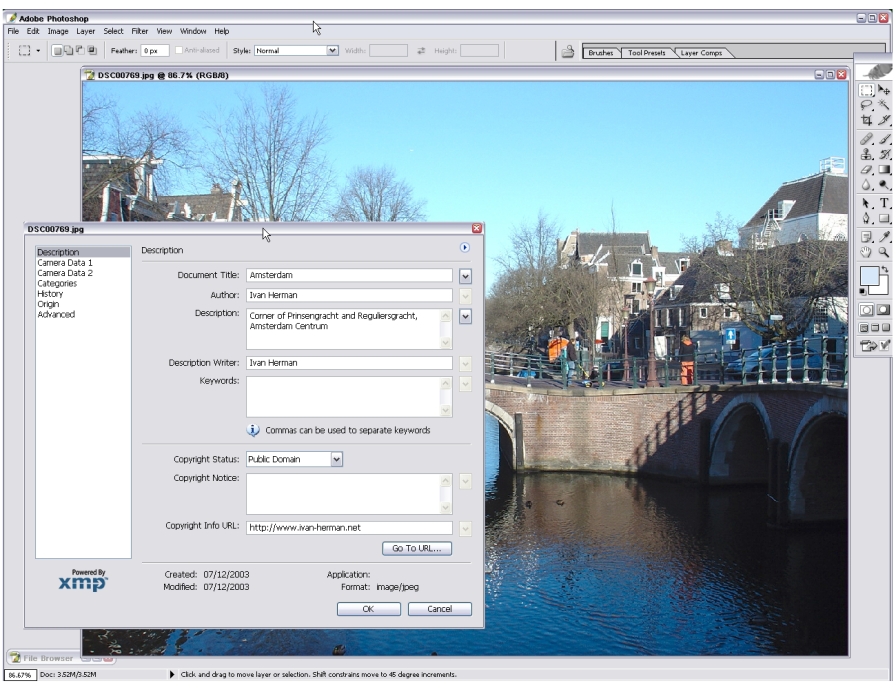
Task: Select the Magic Wand tool
Action: point(884,105)
